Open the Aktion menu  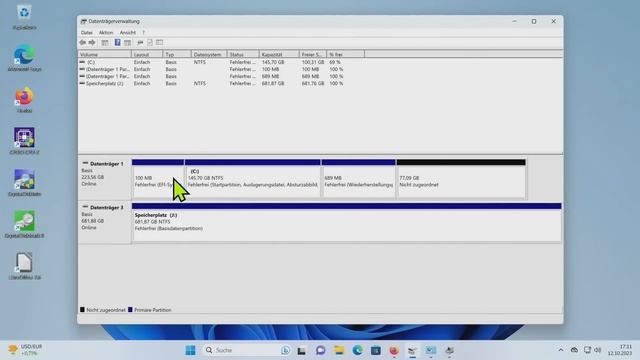[x=106, y=33]
